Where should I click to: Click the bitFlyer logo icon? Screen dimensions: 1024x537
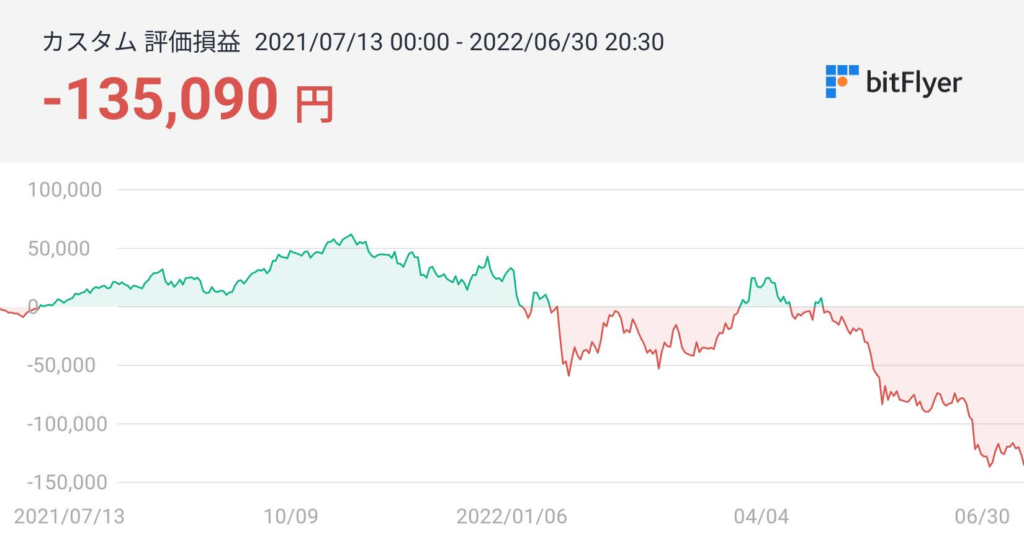[x=842, y=81]
